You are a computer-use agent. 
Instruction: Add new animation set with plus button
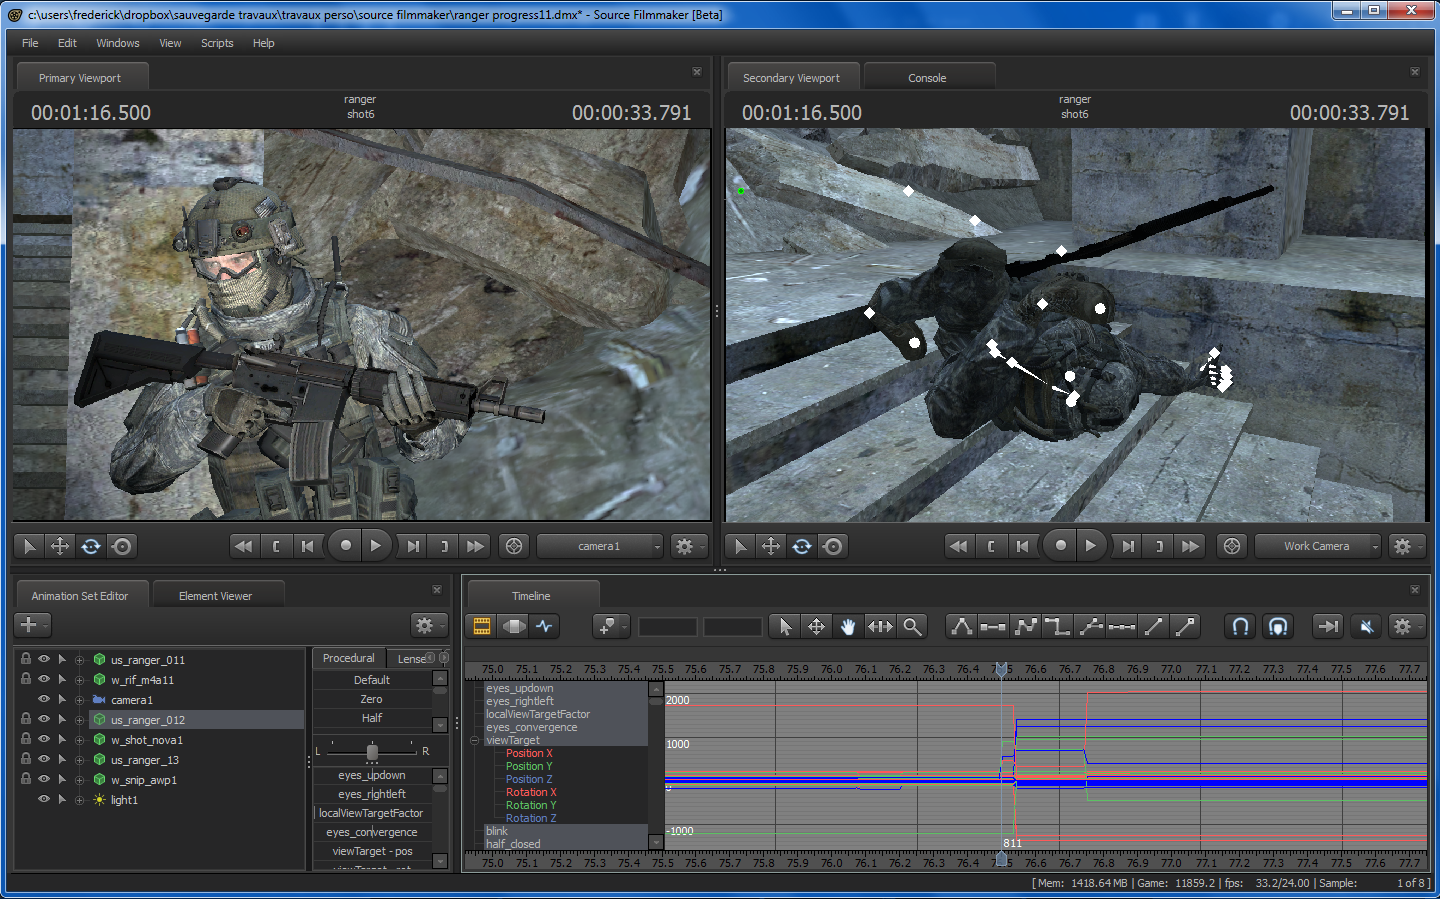pos(29,625)
